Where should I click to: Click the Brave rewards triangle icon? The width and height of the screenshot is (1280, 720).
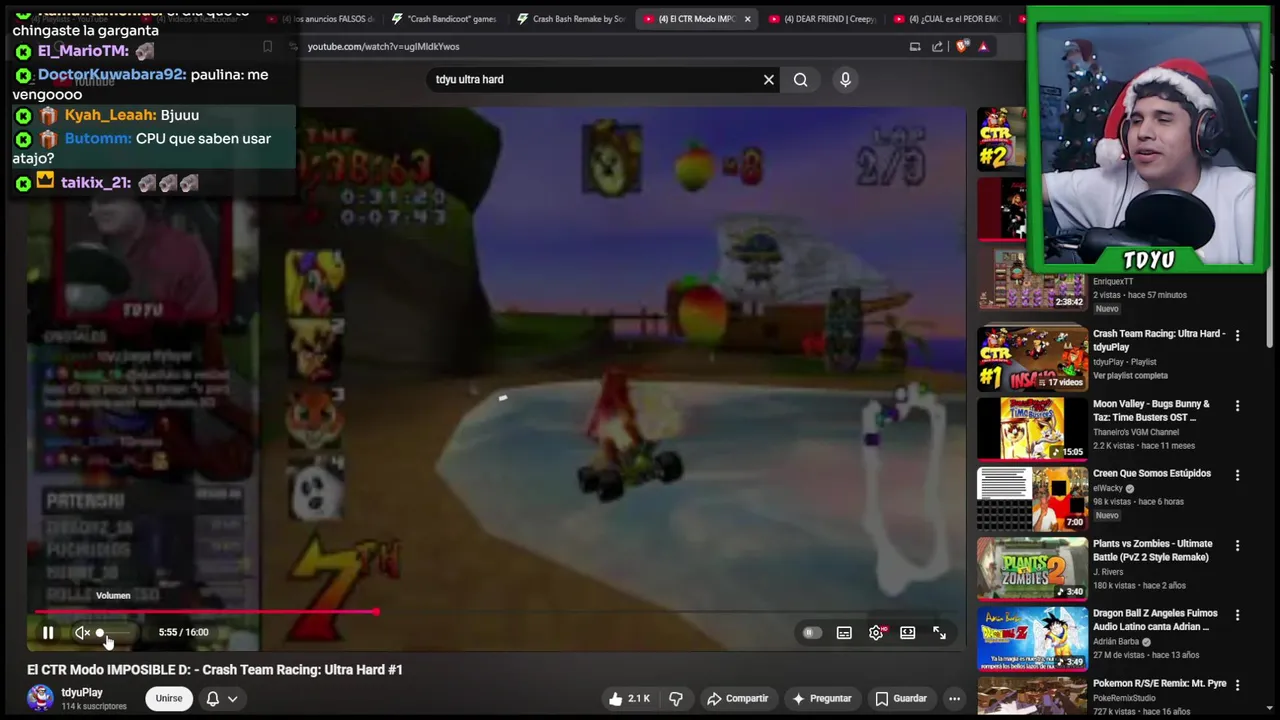(983, 46)
